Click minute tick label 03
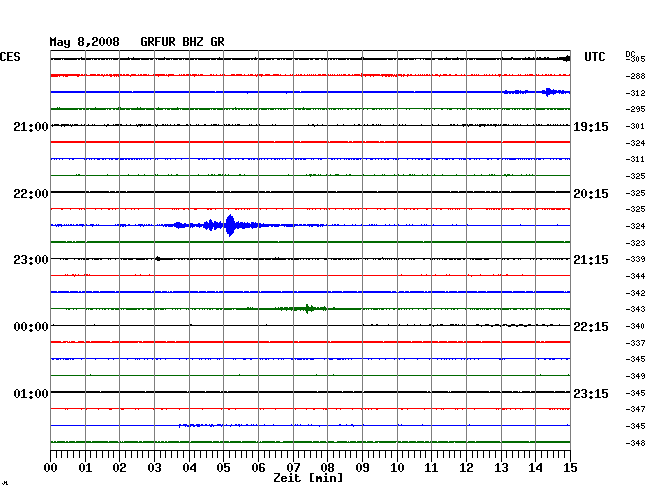The width and height of the screenshot is (650, 494). pyautogui.click(x=154, y=468)
